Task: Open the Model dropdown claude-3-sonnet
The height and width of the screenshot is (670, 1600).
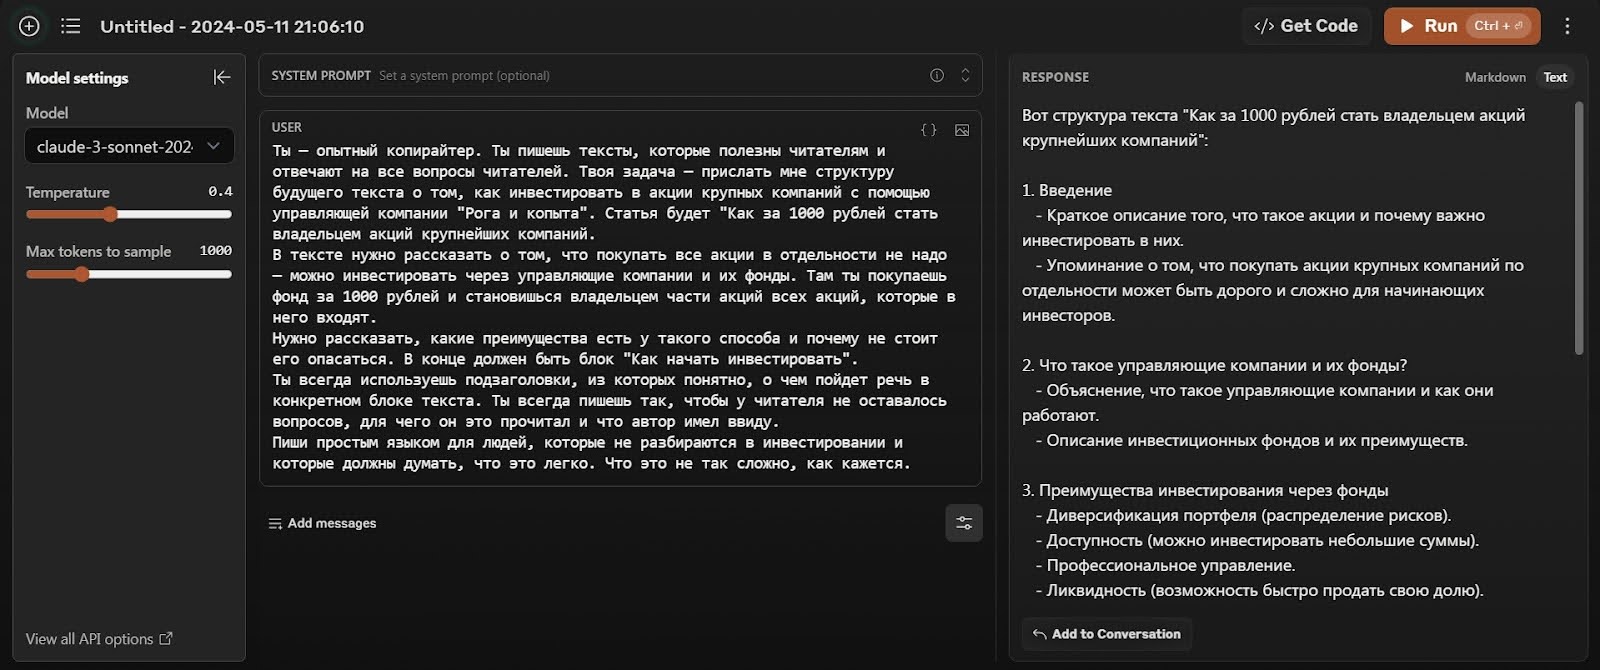Action: click(x=129, y=146)
